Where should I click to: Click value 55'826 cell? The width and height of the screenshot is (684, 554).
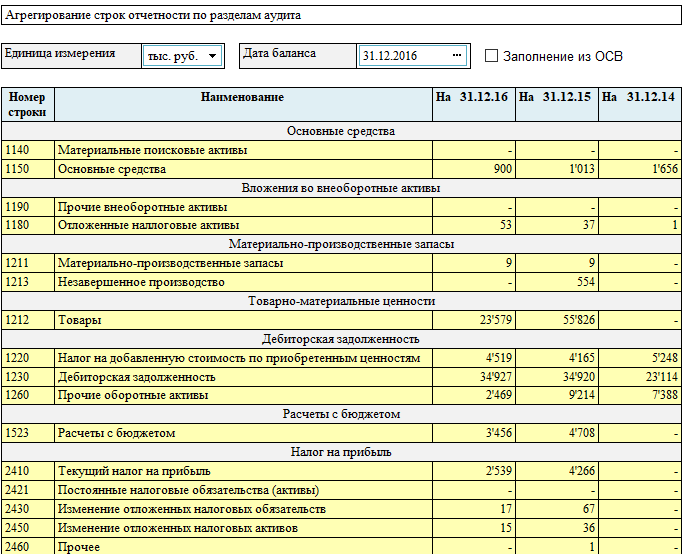tap(557, 320)
